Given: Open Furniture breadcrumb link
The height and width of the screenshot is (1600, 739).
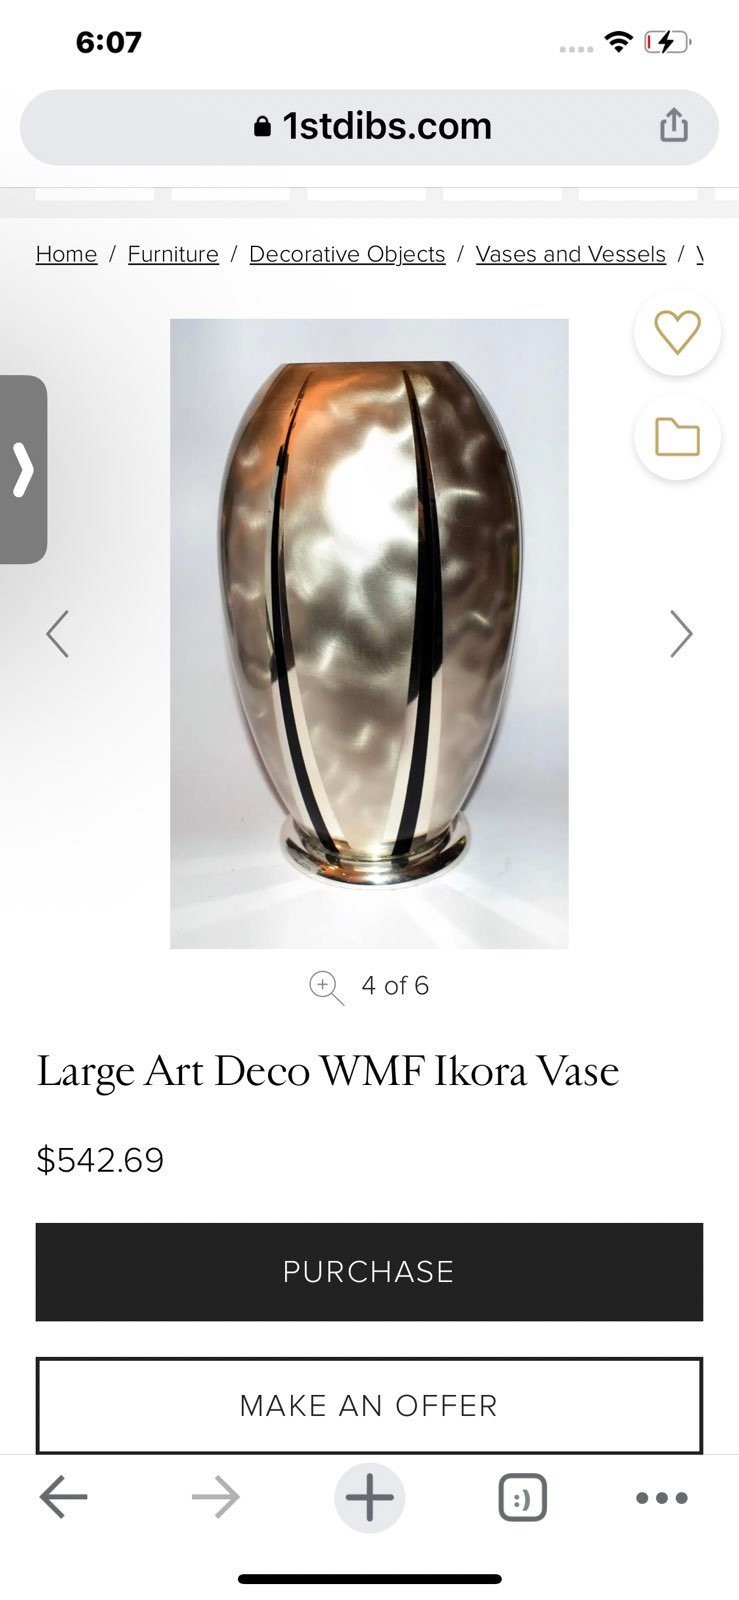Looking at the screenshot, I should tap(173, 254).
